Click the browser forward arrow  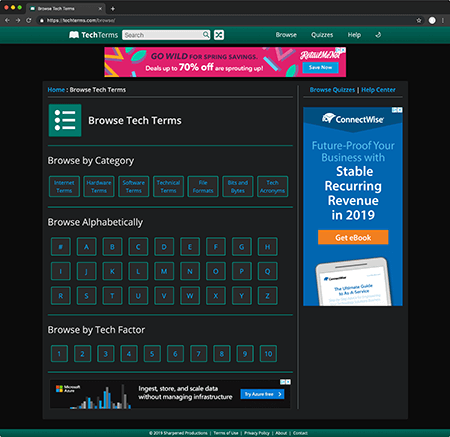(18, 20)
